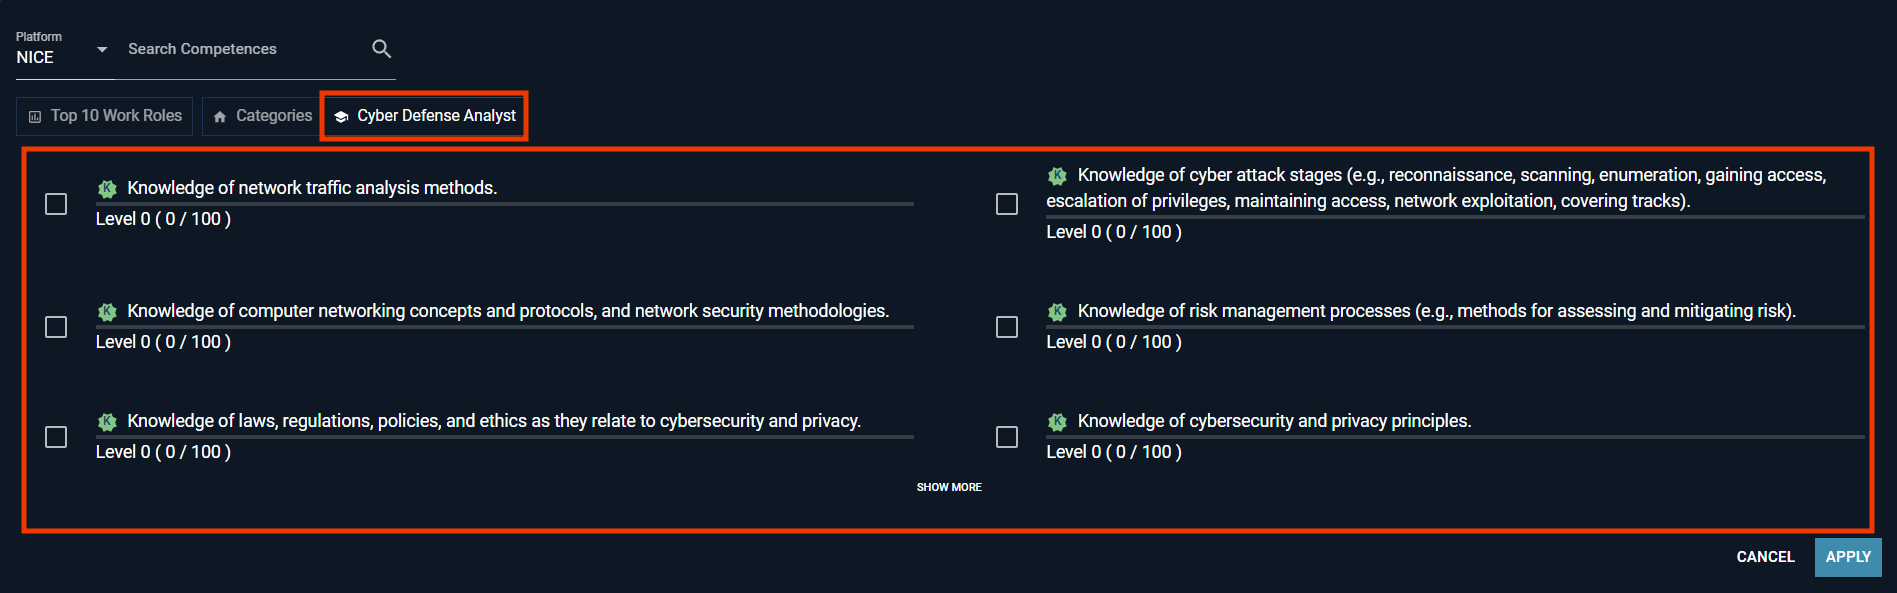Viewport: 1897px width, 593px height.
Task: Click the K icon for laws and regulations competence
Action: 107,421
